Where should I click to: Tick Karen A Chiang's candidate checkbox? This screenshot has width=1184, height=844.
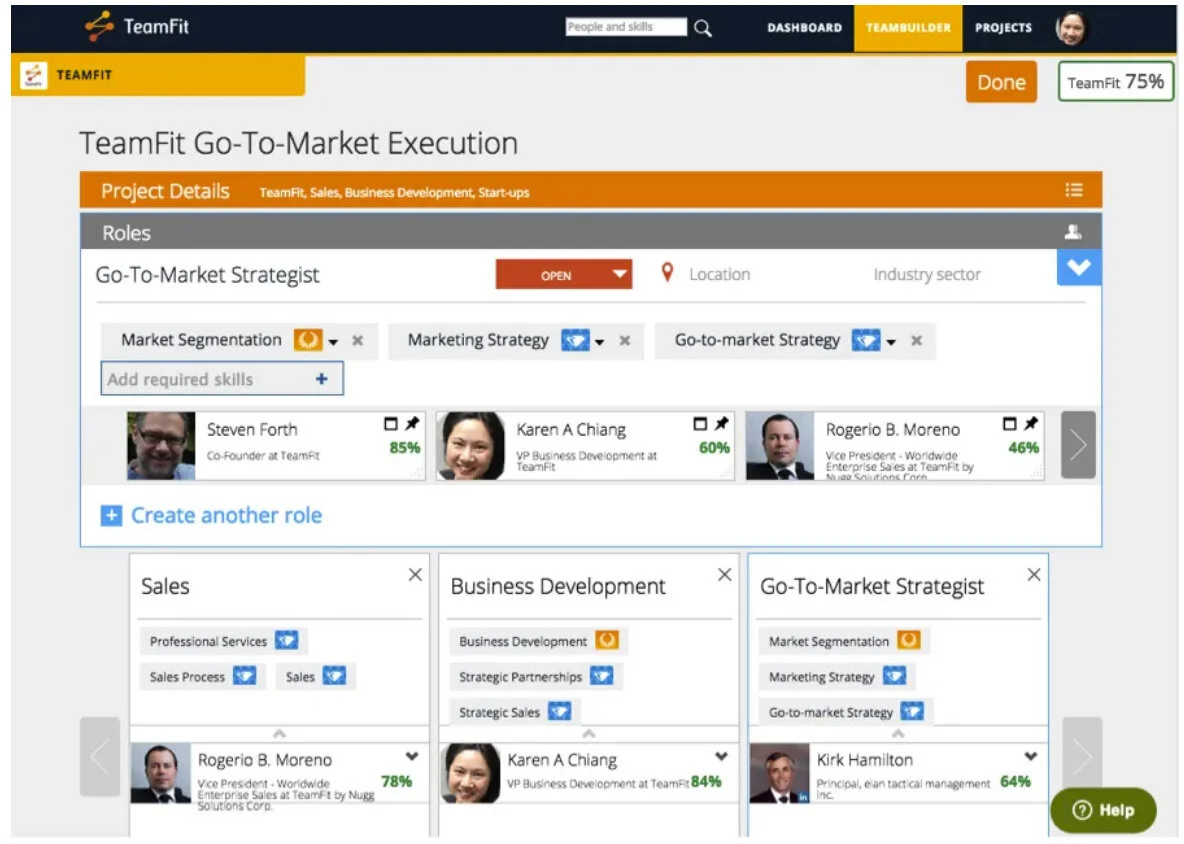click(x=700, y=424)
